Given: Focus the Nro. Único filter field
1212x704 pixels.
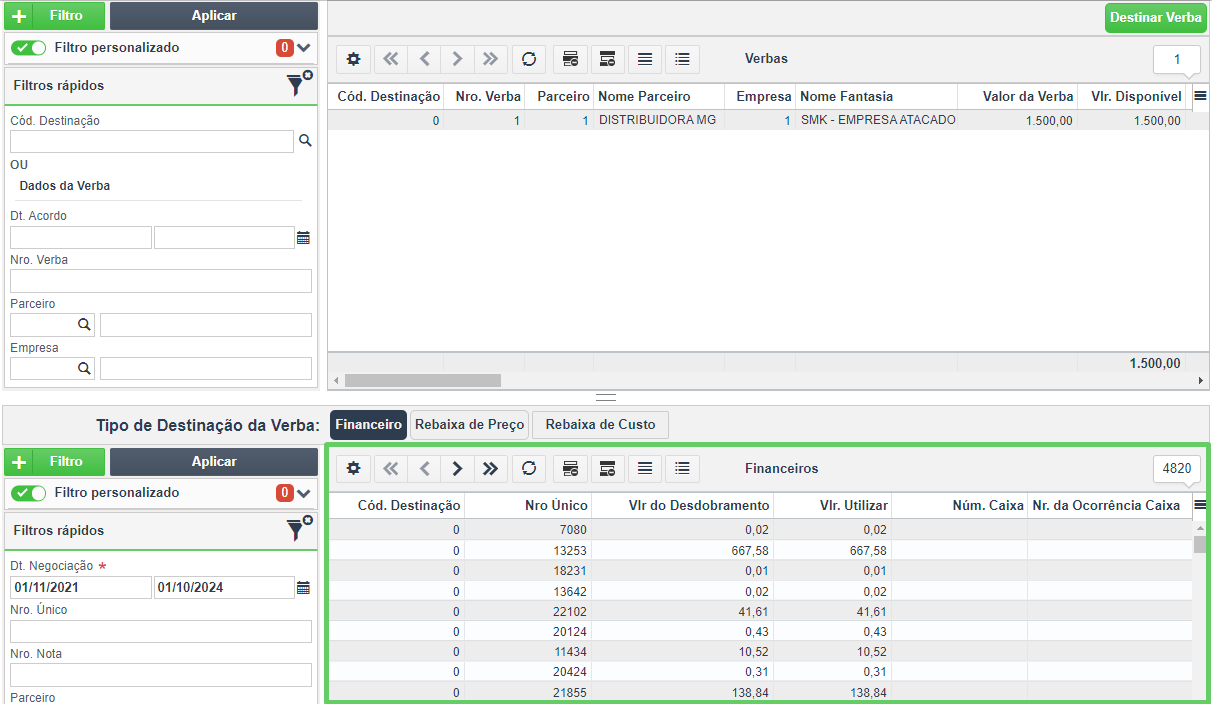Looking at the screenshot, I should [161, 631].
